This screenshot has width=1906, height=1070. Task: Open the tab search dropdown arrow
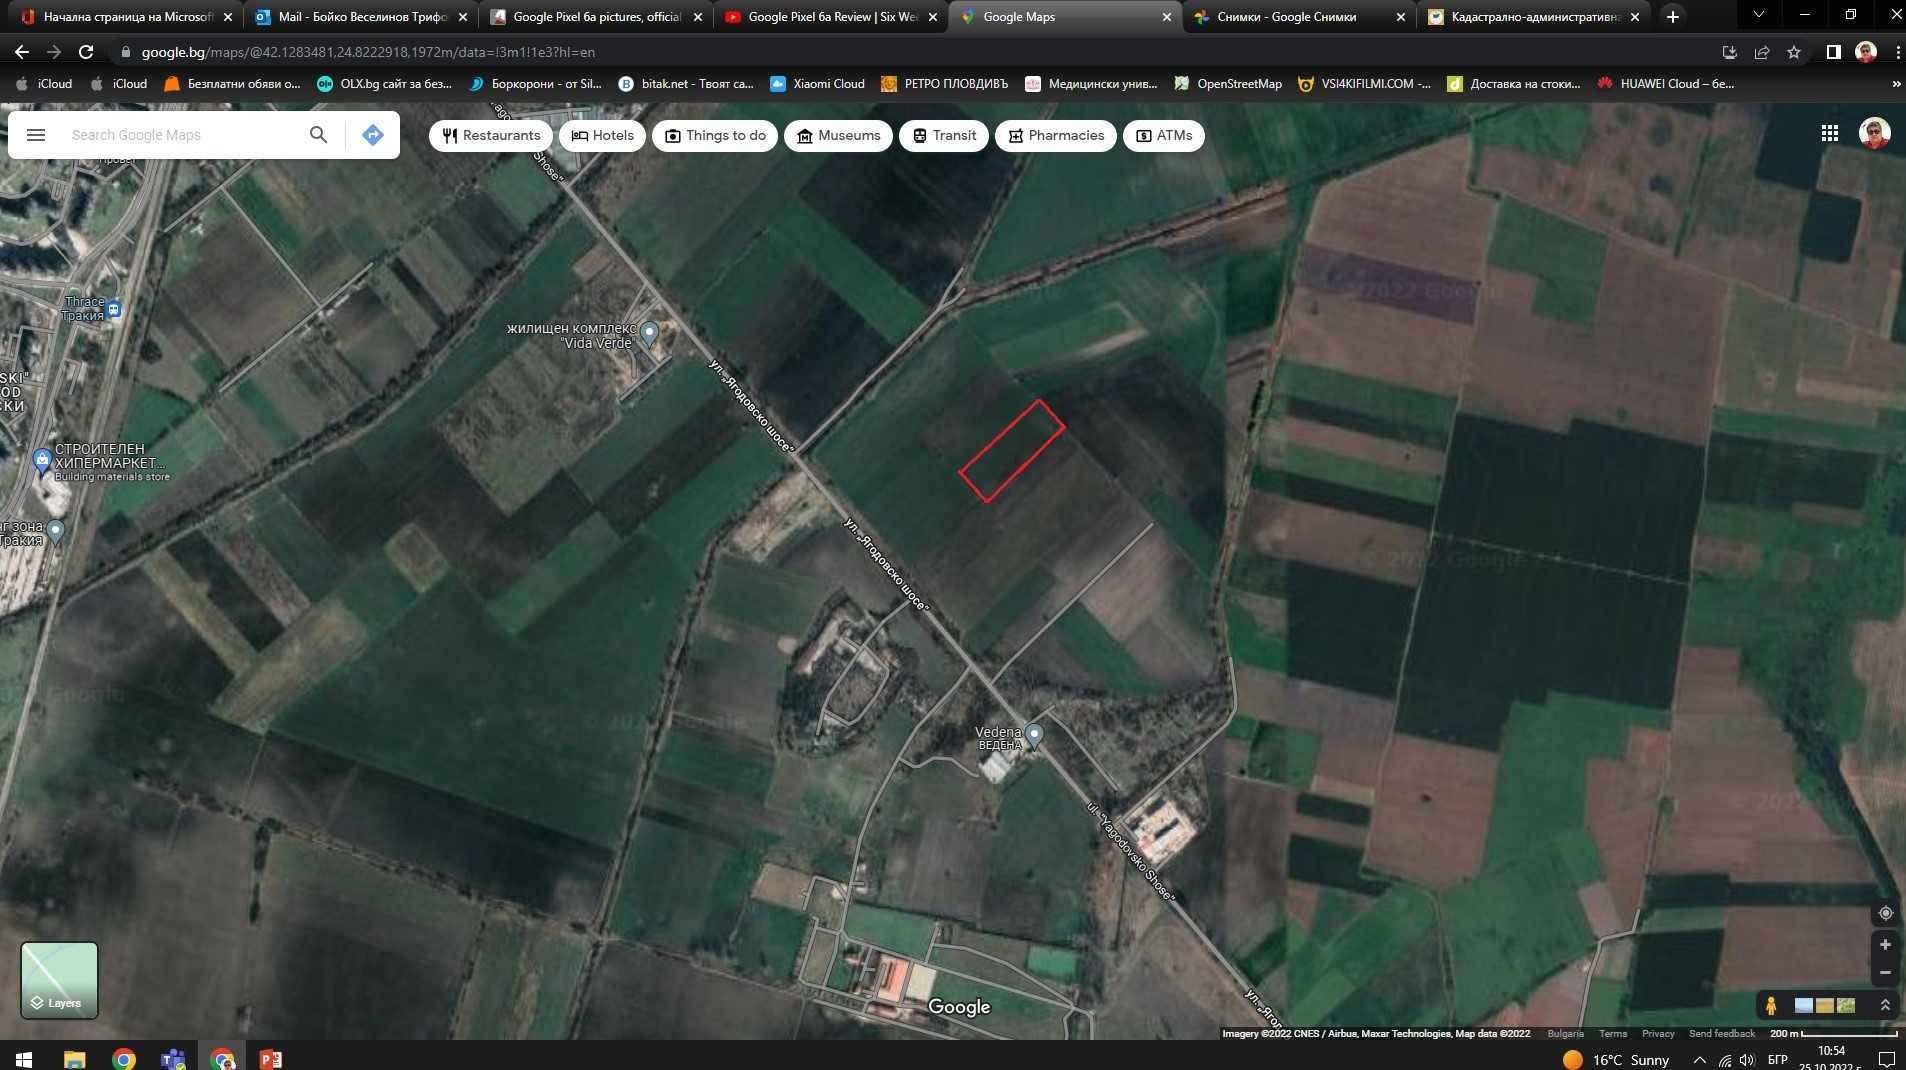(x=1759, y=16)
